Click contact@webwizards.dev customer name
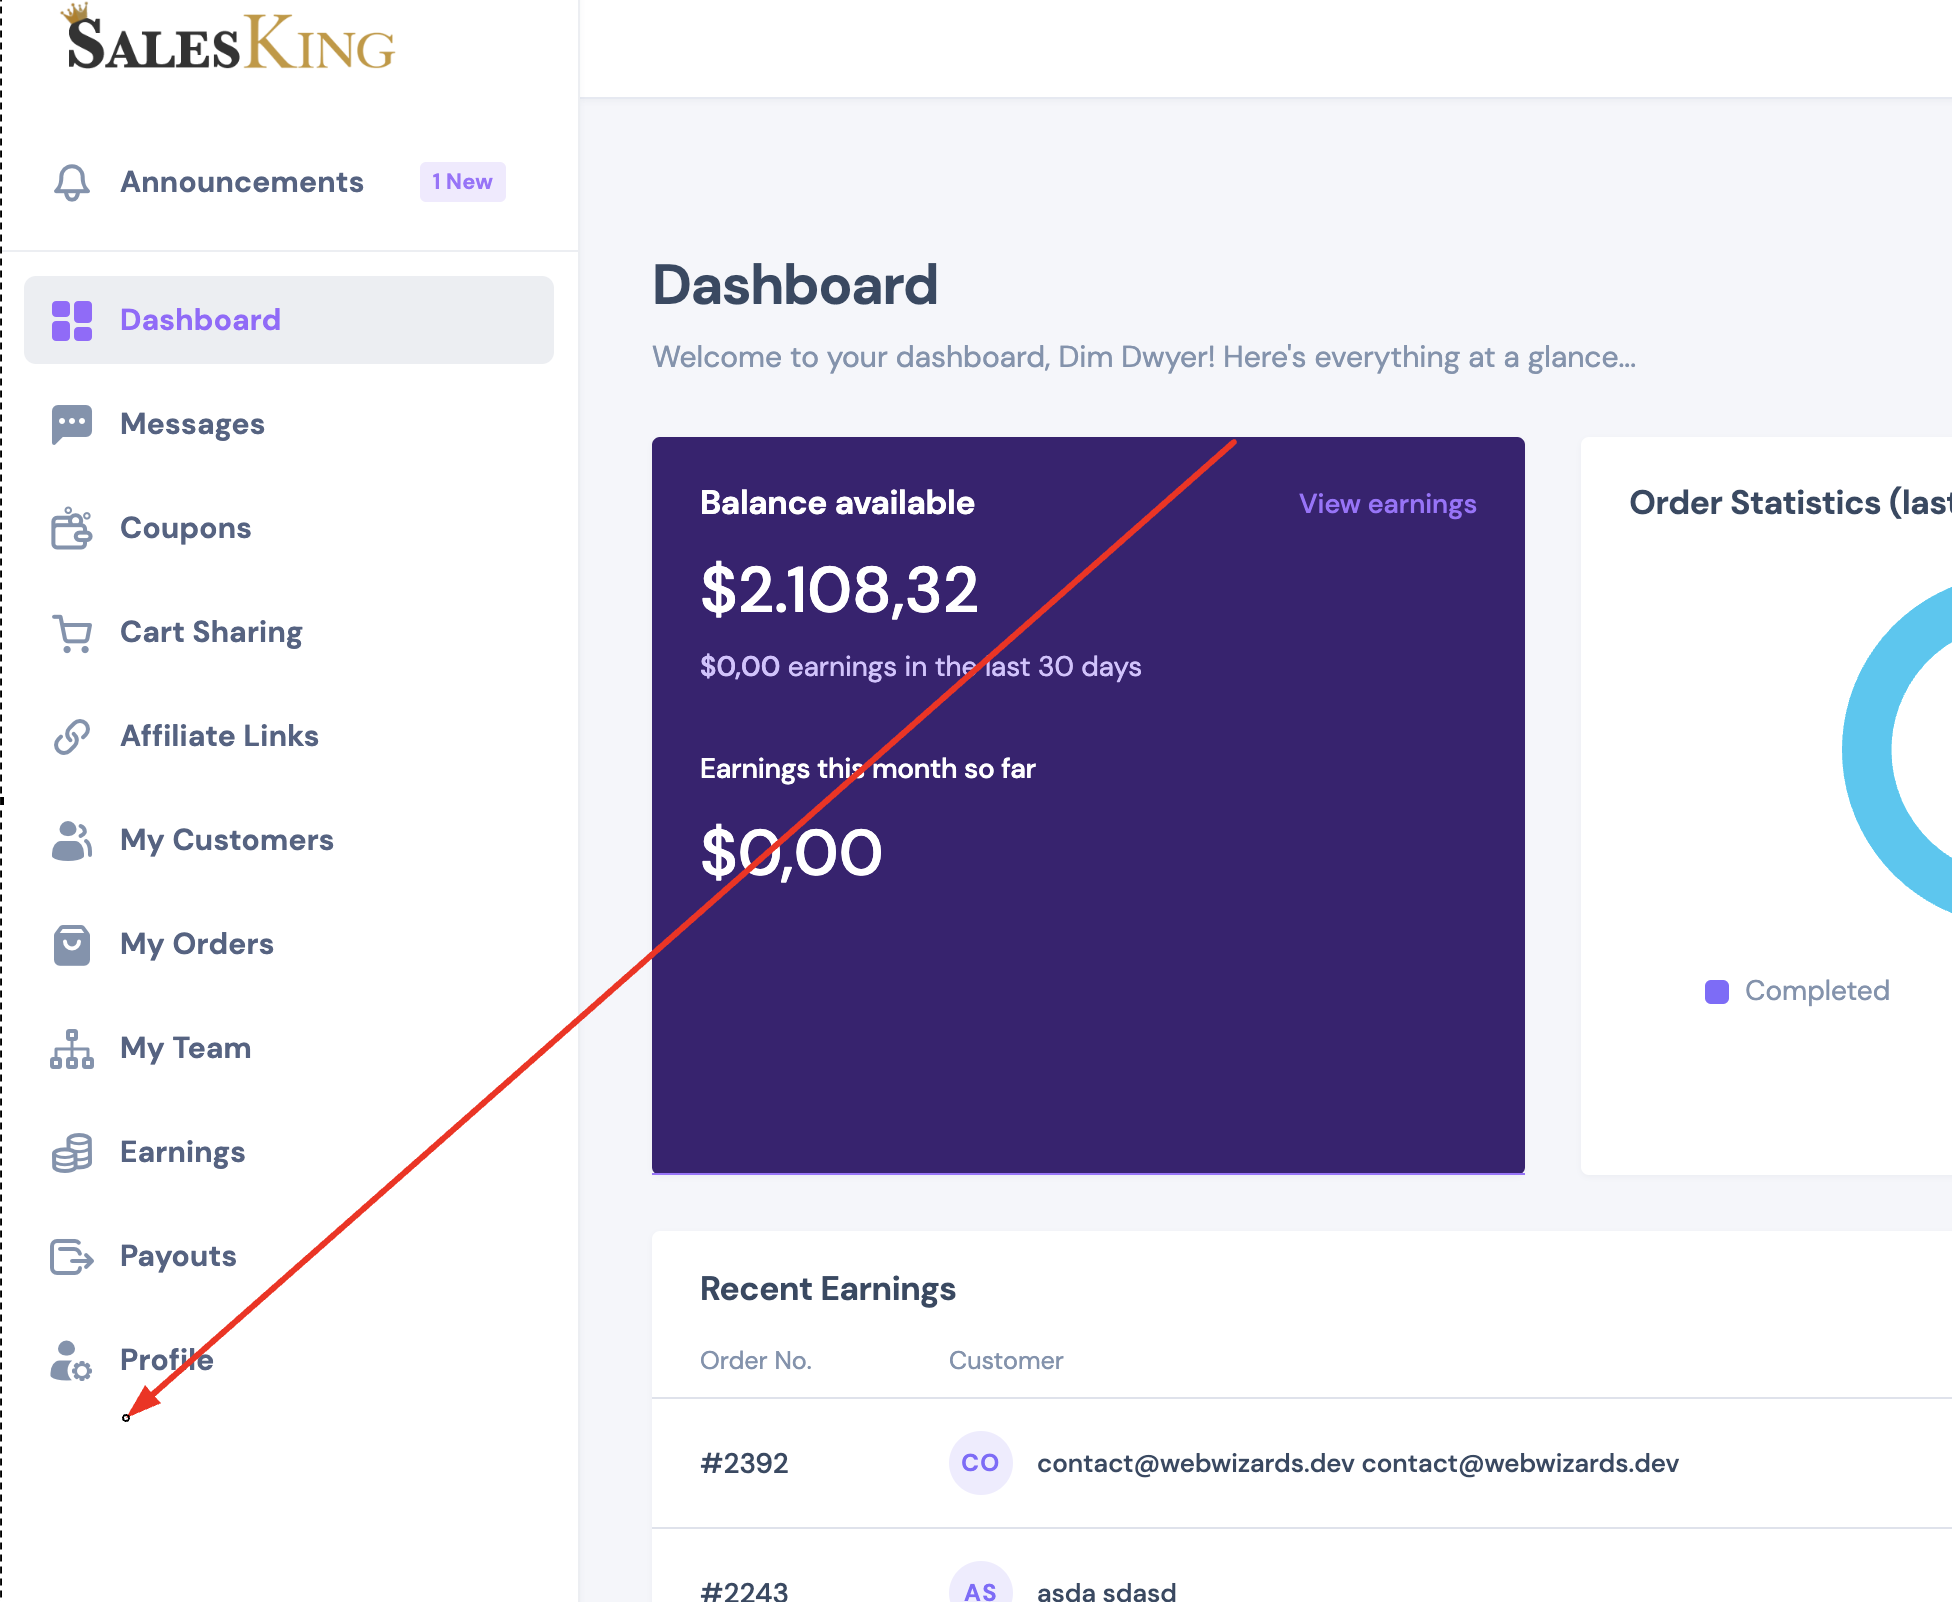 tap(1358, 1464)
